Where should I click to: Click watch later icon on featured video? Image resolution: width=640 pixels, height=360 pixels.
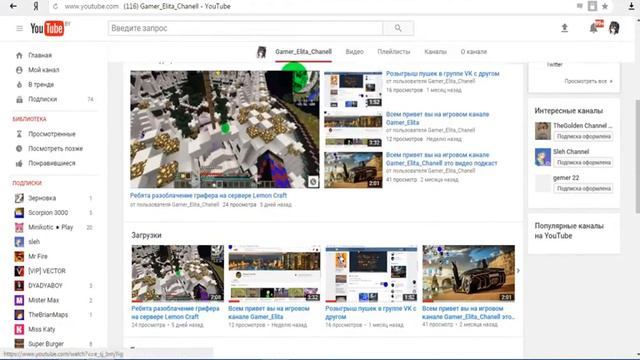pyautogui.click(x=313, y=182)
